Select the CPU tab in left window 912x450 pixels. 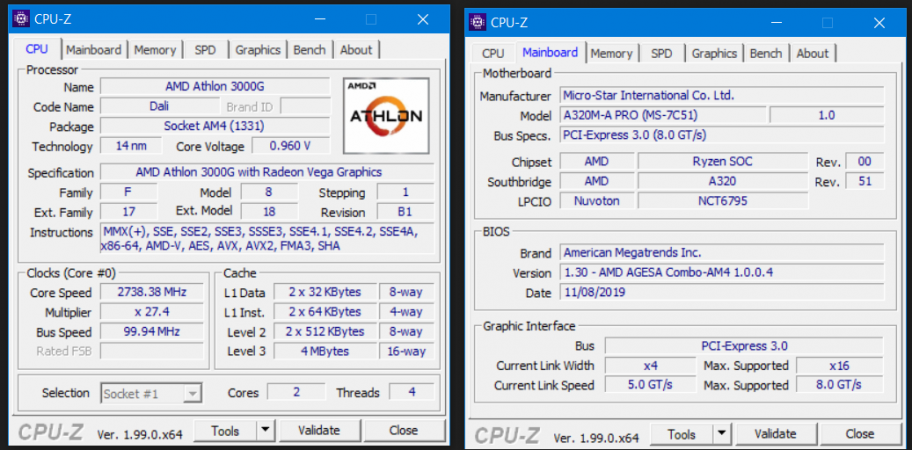(x=37, y=49)
